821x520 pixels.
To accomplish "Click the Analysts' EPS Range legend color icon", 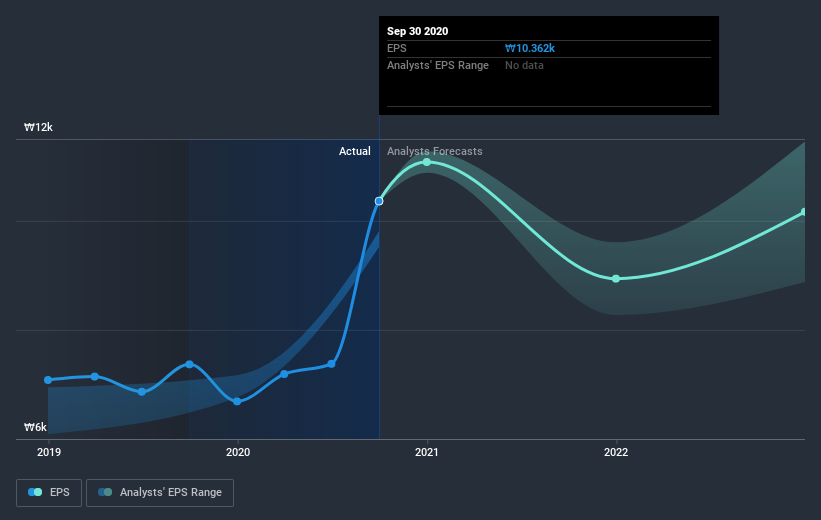I will click(105, 492).
